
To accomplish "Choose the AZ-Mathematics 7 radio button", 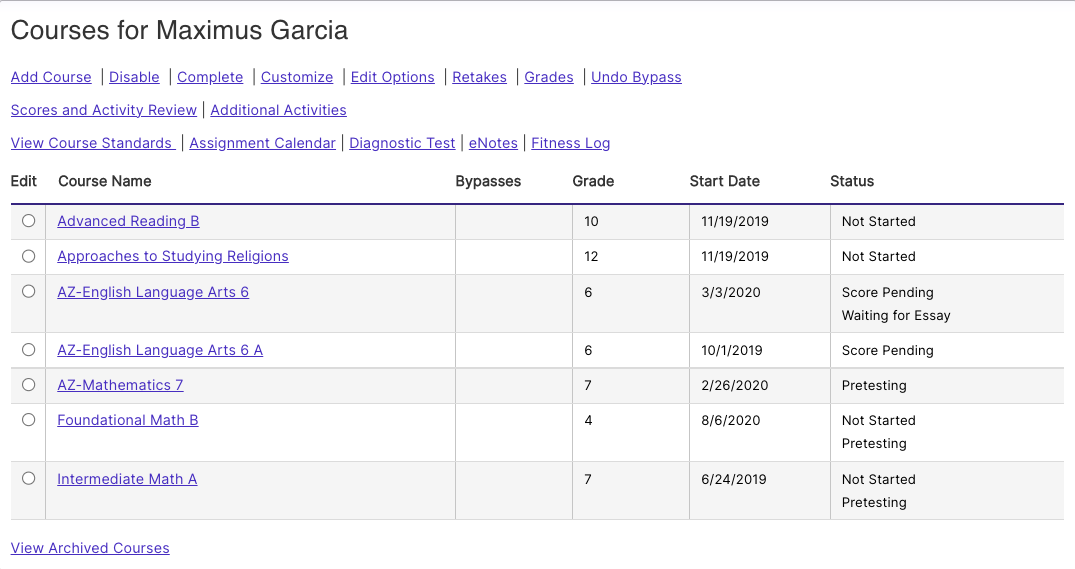I will (x=28, y=385).
